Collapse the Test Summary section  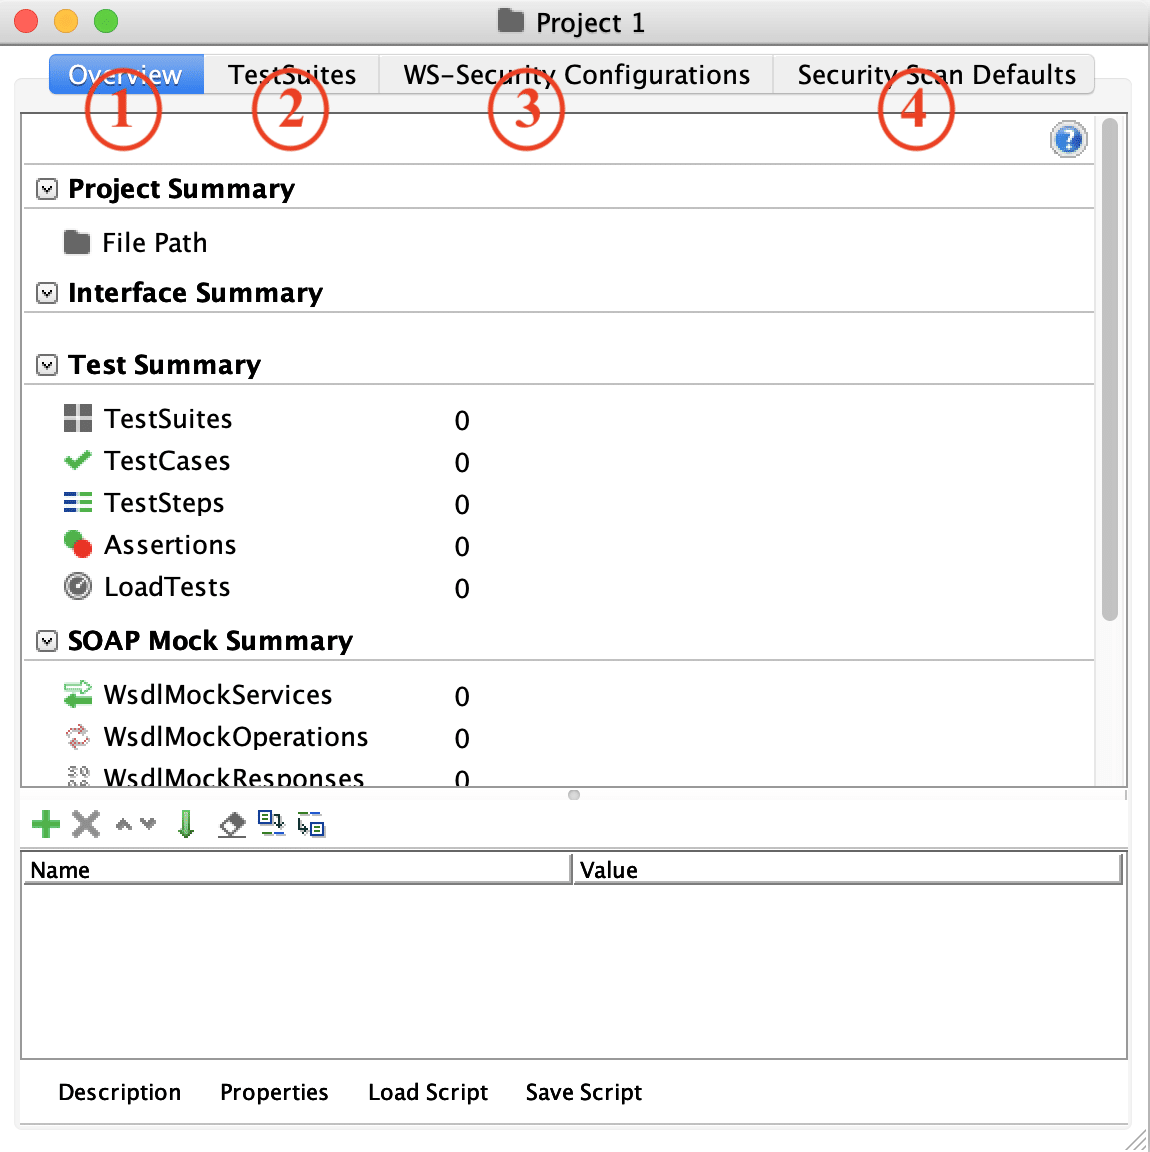coord(46,365)
